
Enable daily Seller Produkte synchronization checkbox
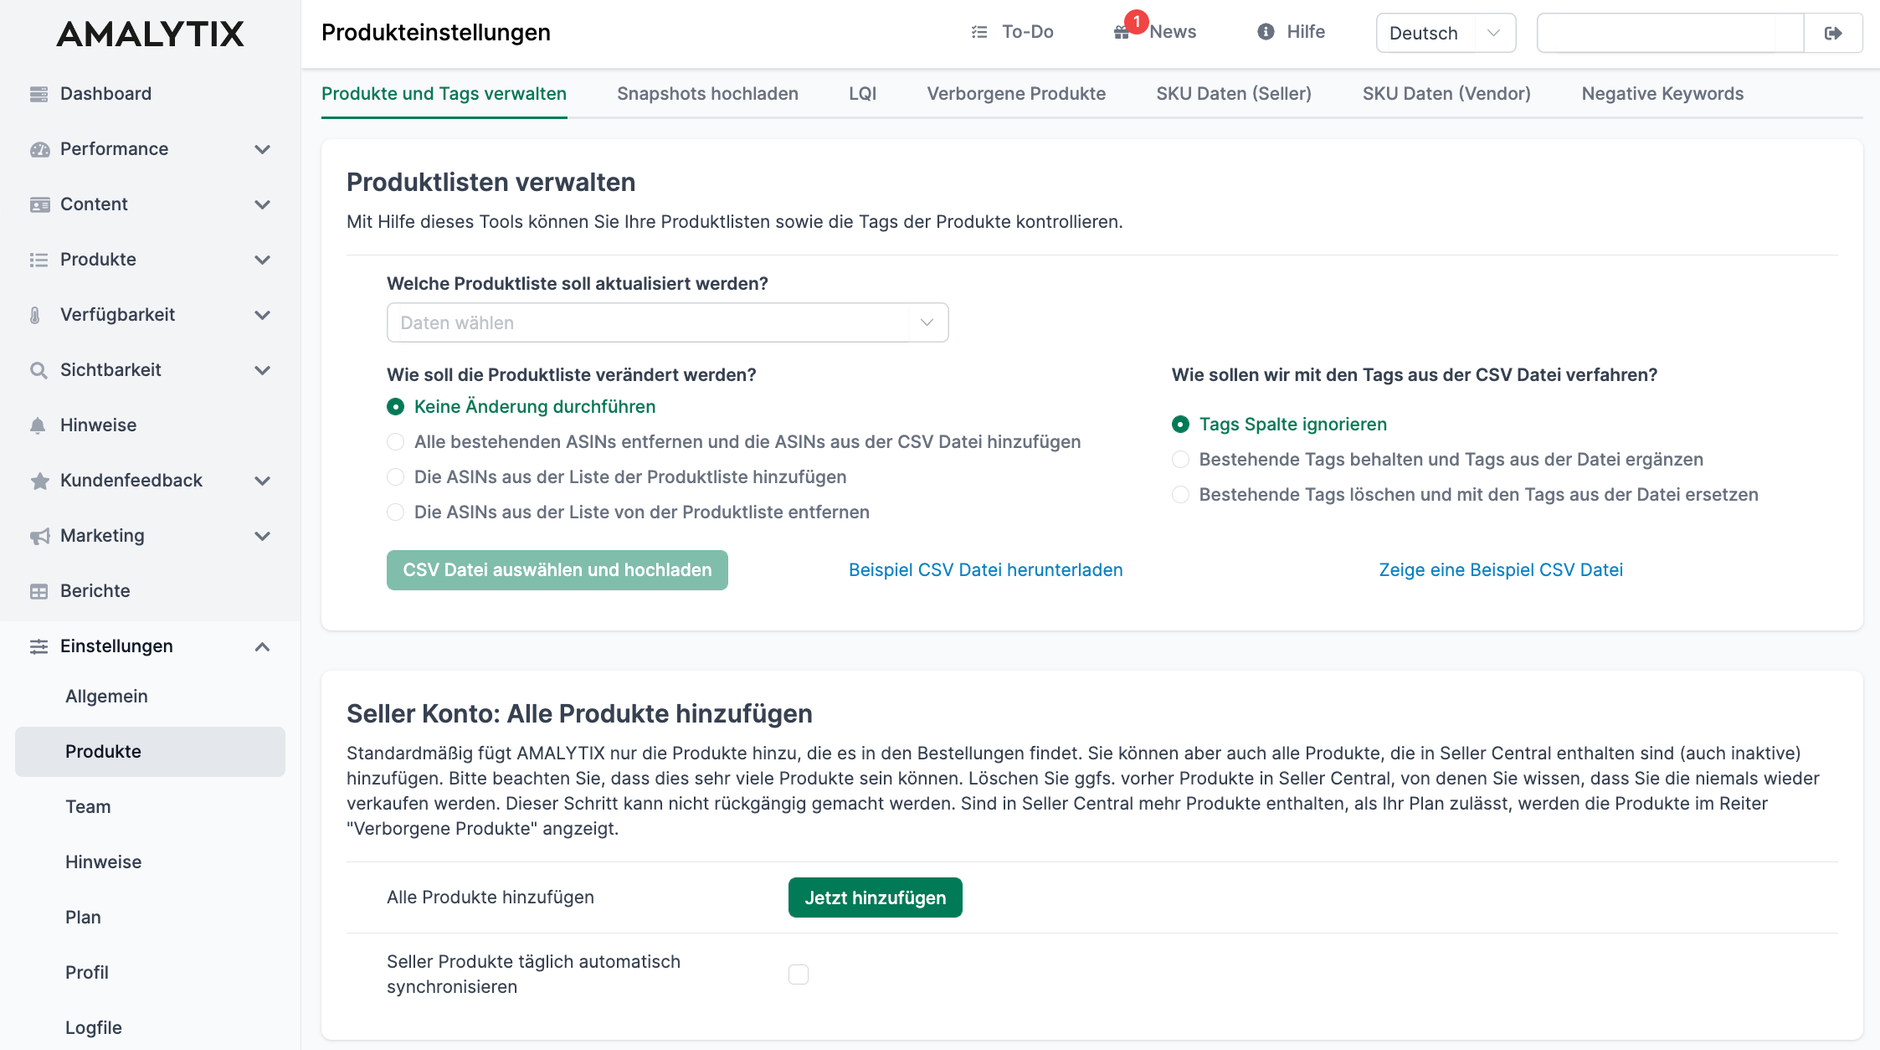click(x=798, y=974)
